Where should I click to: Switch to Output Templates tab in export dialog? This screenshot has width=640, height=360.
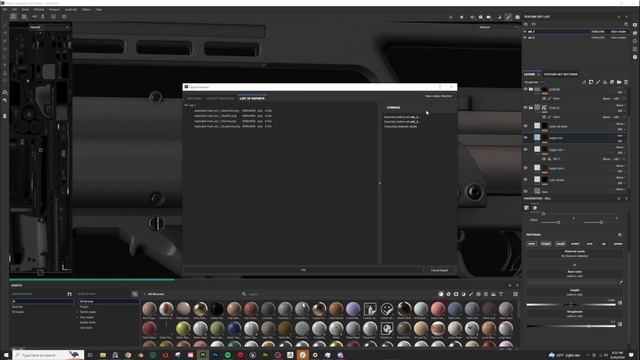click(220, 98)
